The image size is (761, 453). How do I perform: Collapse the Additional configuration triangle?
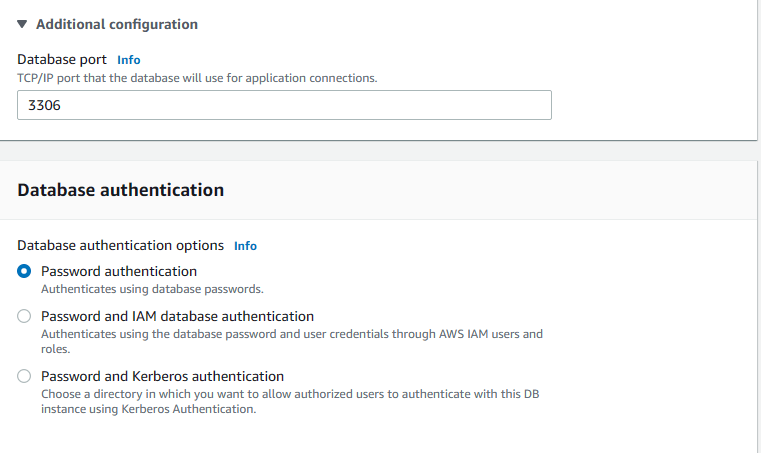23,24
